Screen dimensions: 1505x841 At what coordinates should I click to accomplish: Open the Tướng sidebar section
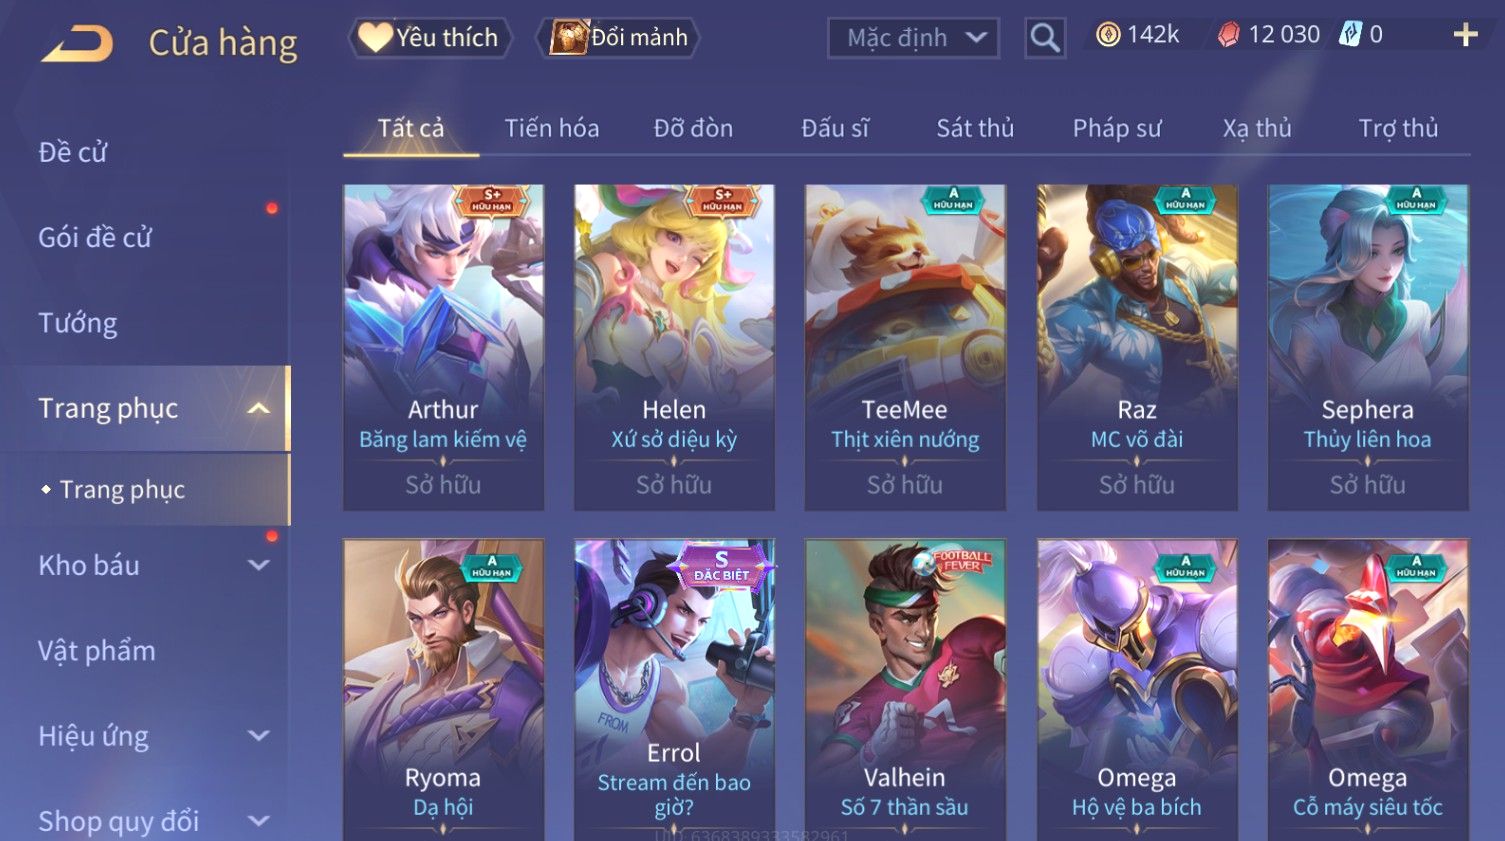click(78, 323)
